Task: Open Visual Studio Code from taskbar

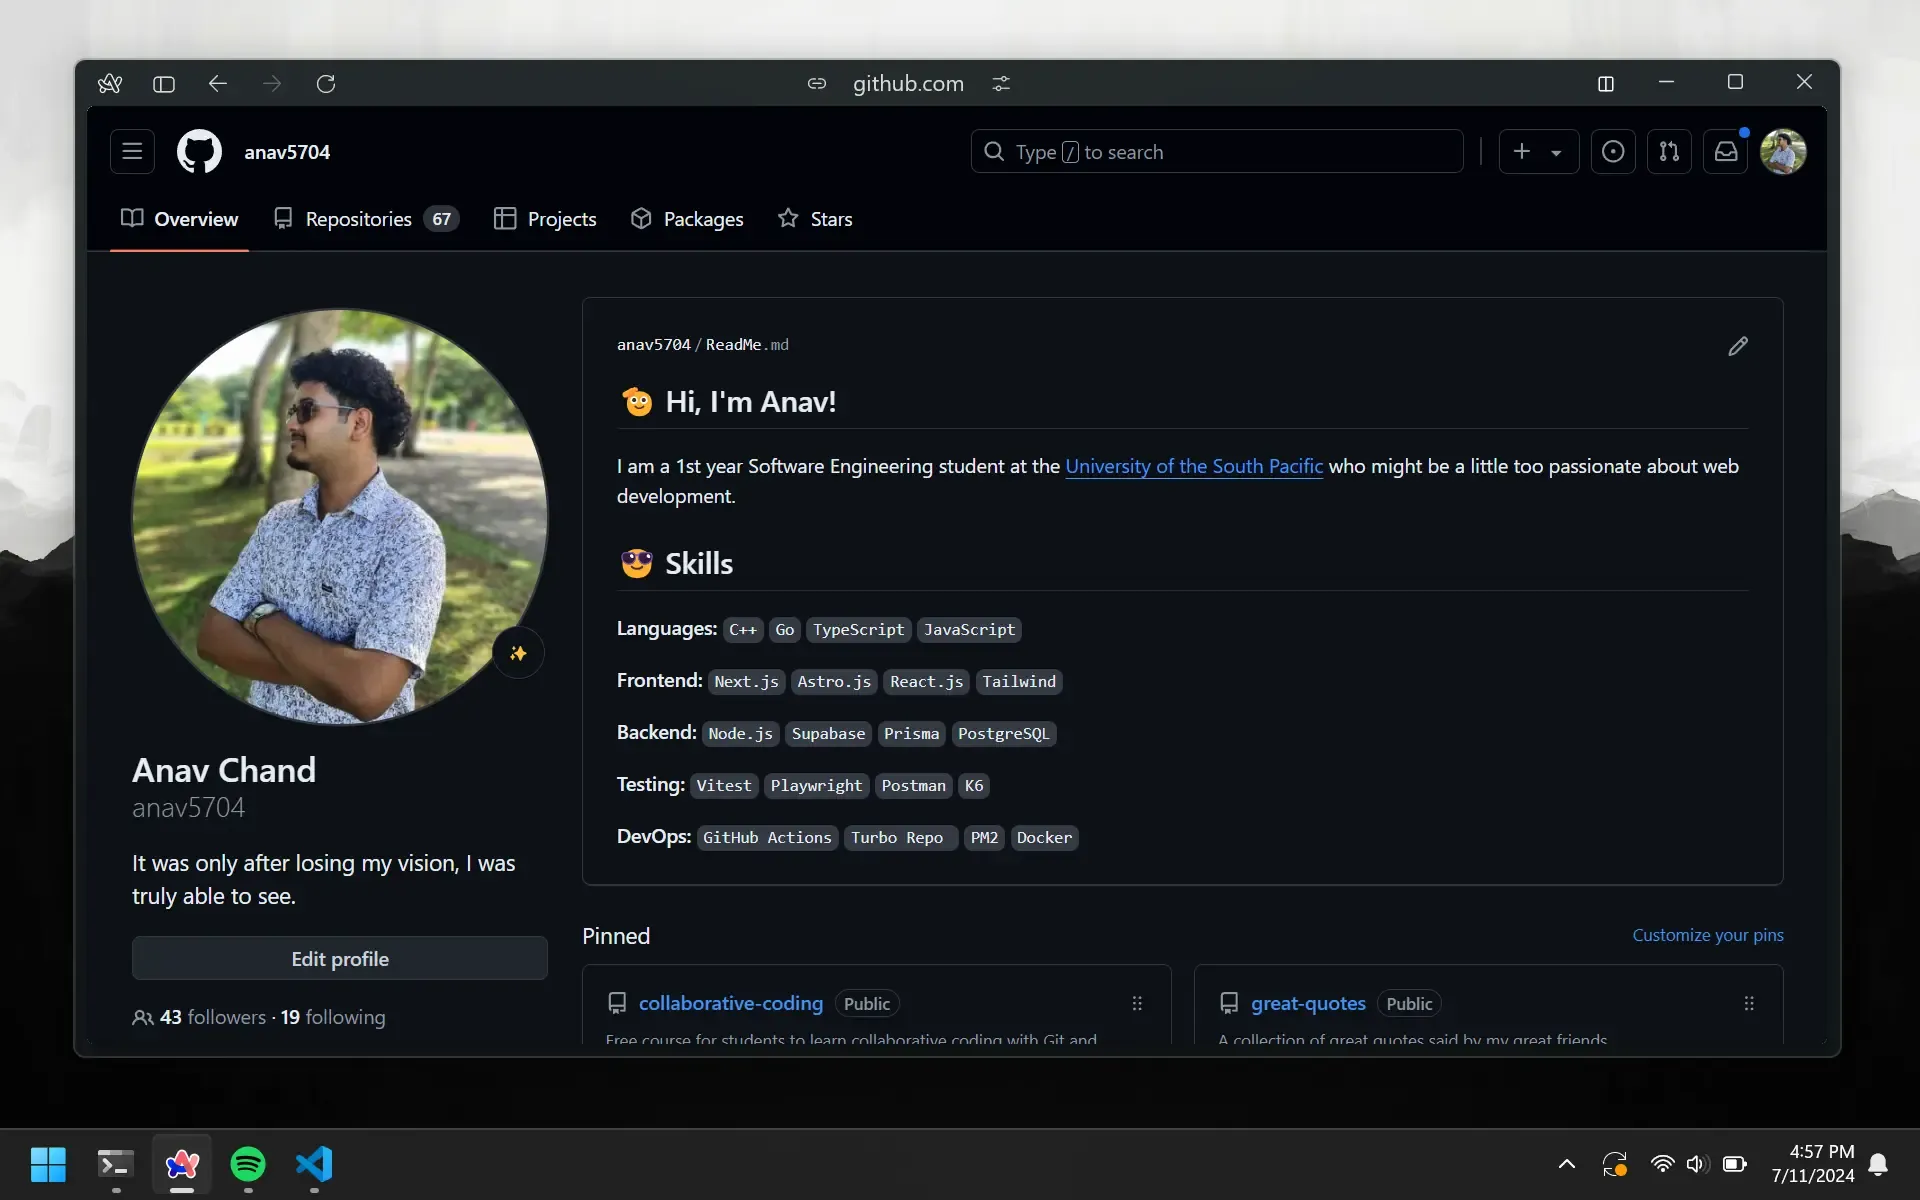Action: (x=314, y=1164)
